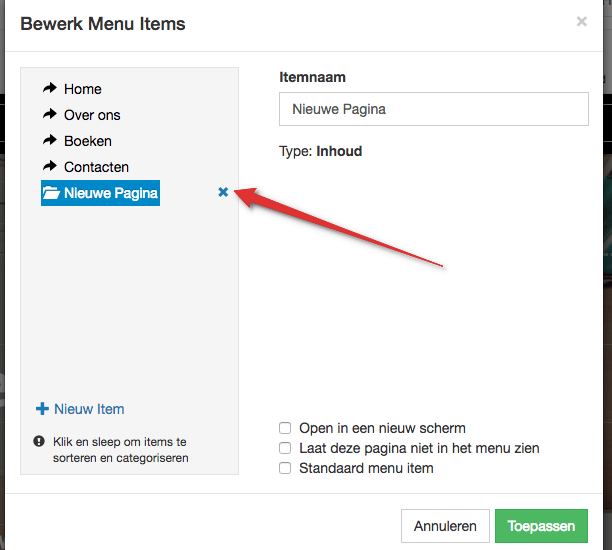Toggle the Standaard menu item checkbox
Screen dimensions: 612x550
[x=285, y=468]
